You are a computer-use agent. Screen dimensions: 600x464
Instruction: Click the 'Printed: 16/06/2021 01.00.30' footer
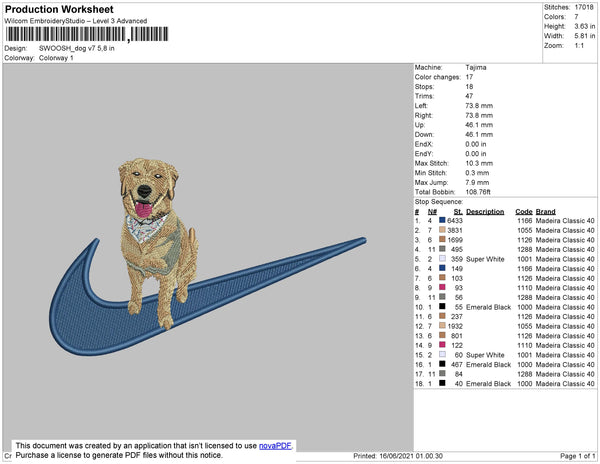coord(398,456)
